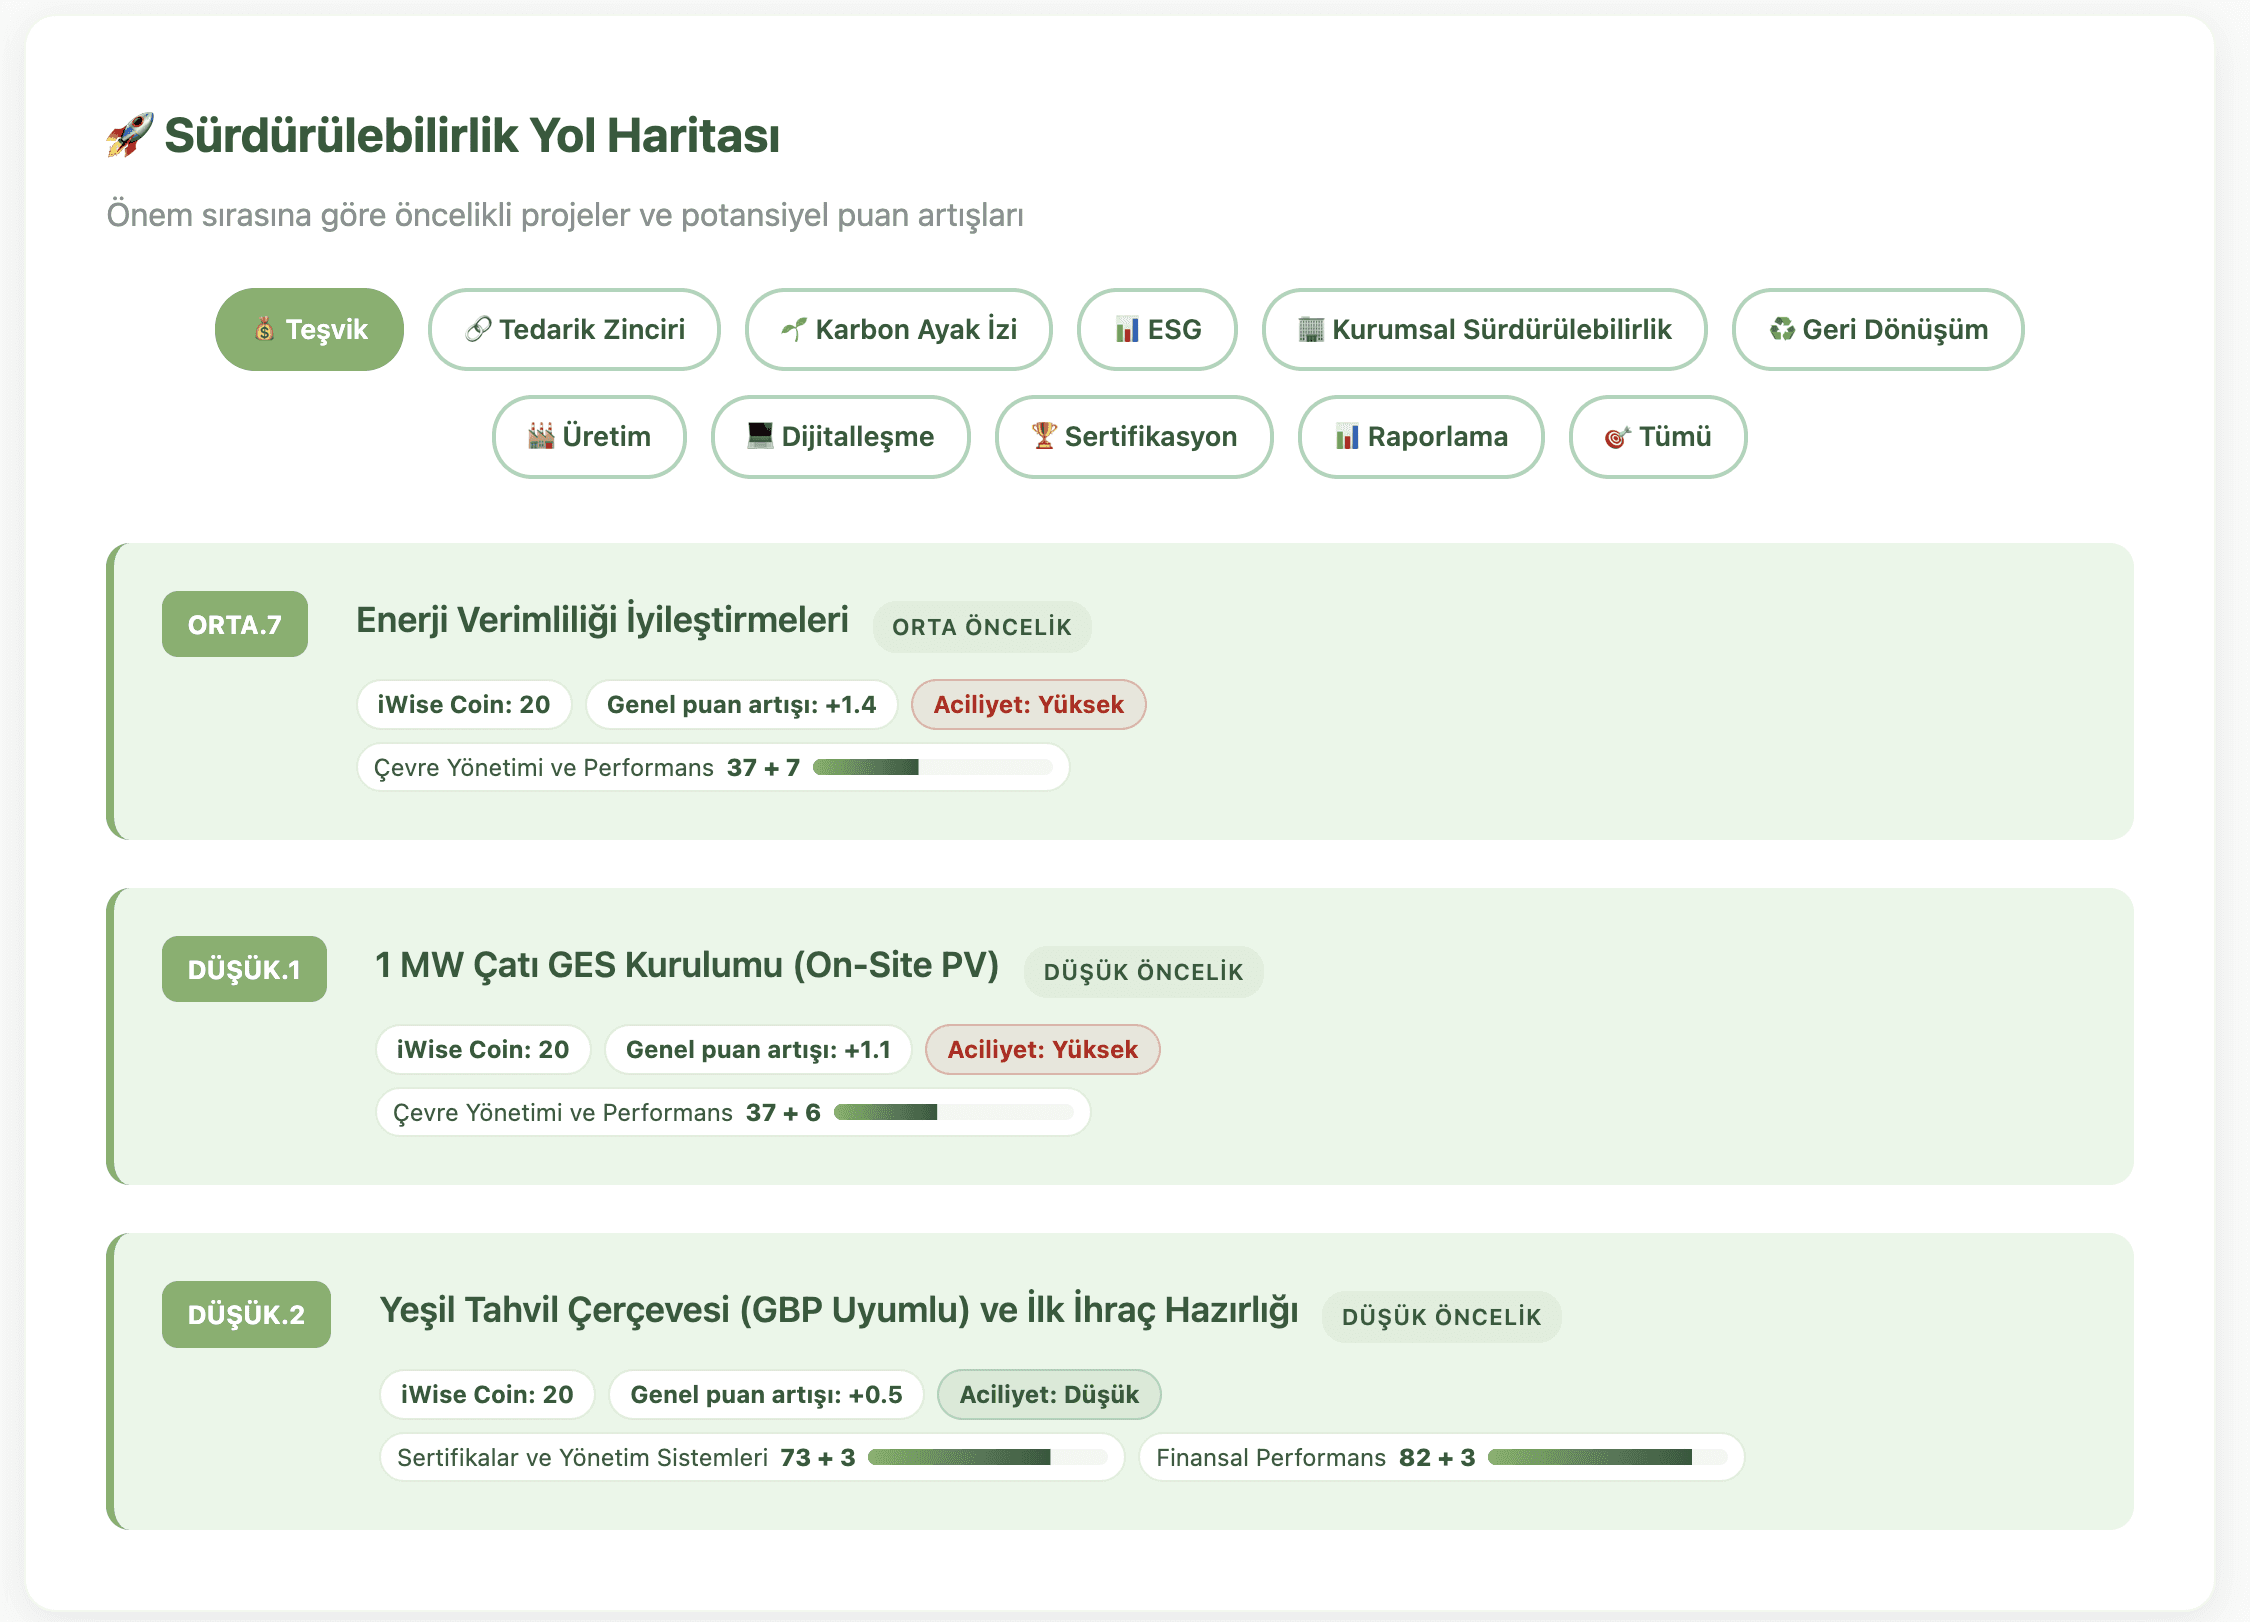This screenshot has width=2250, height=1622.
Task: Click the bar chart icon on ESG
Action: pyautogui.click(x=1127, y=329)
